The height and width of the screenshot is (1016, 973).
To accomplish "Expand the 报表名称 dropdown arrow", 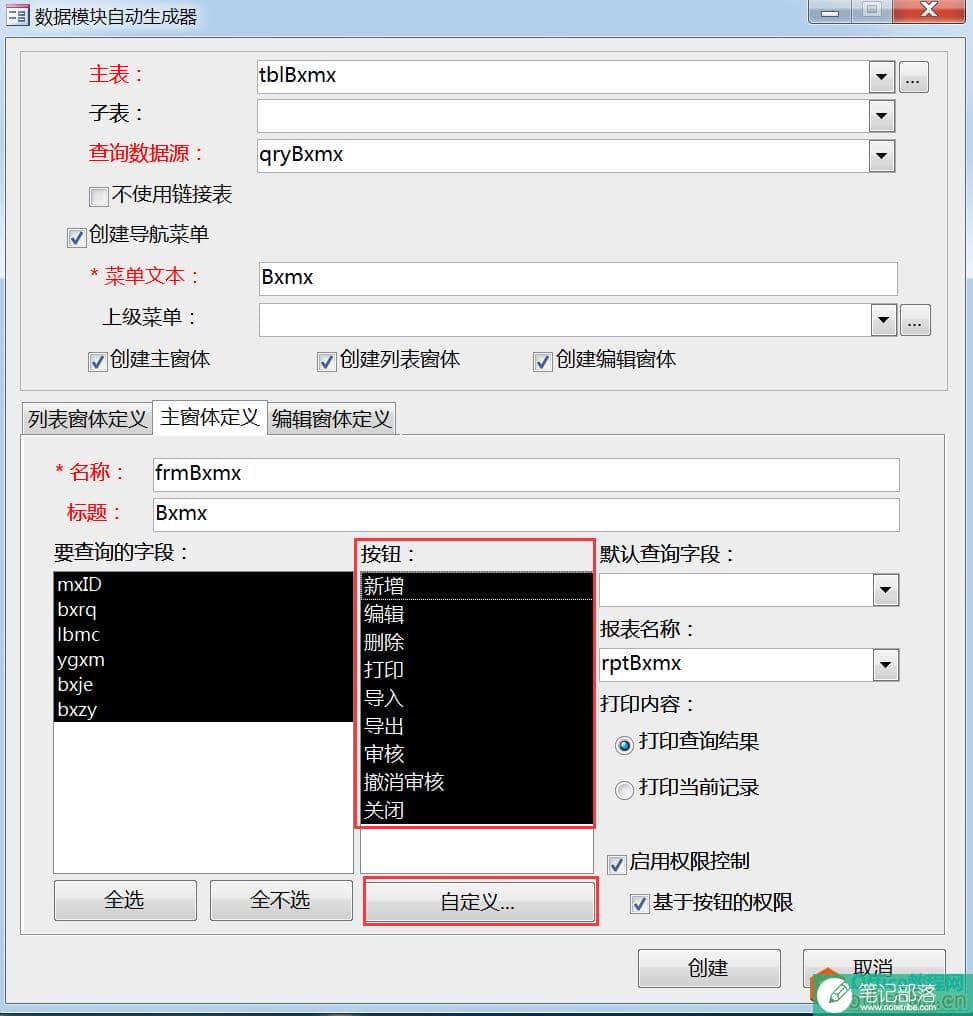I will 886,665.
